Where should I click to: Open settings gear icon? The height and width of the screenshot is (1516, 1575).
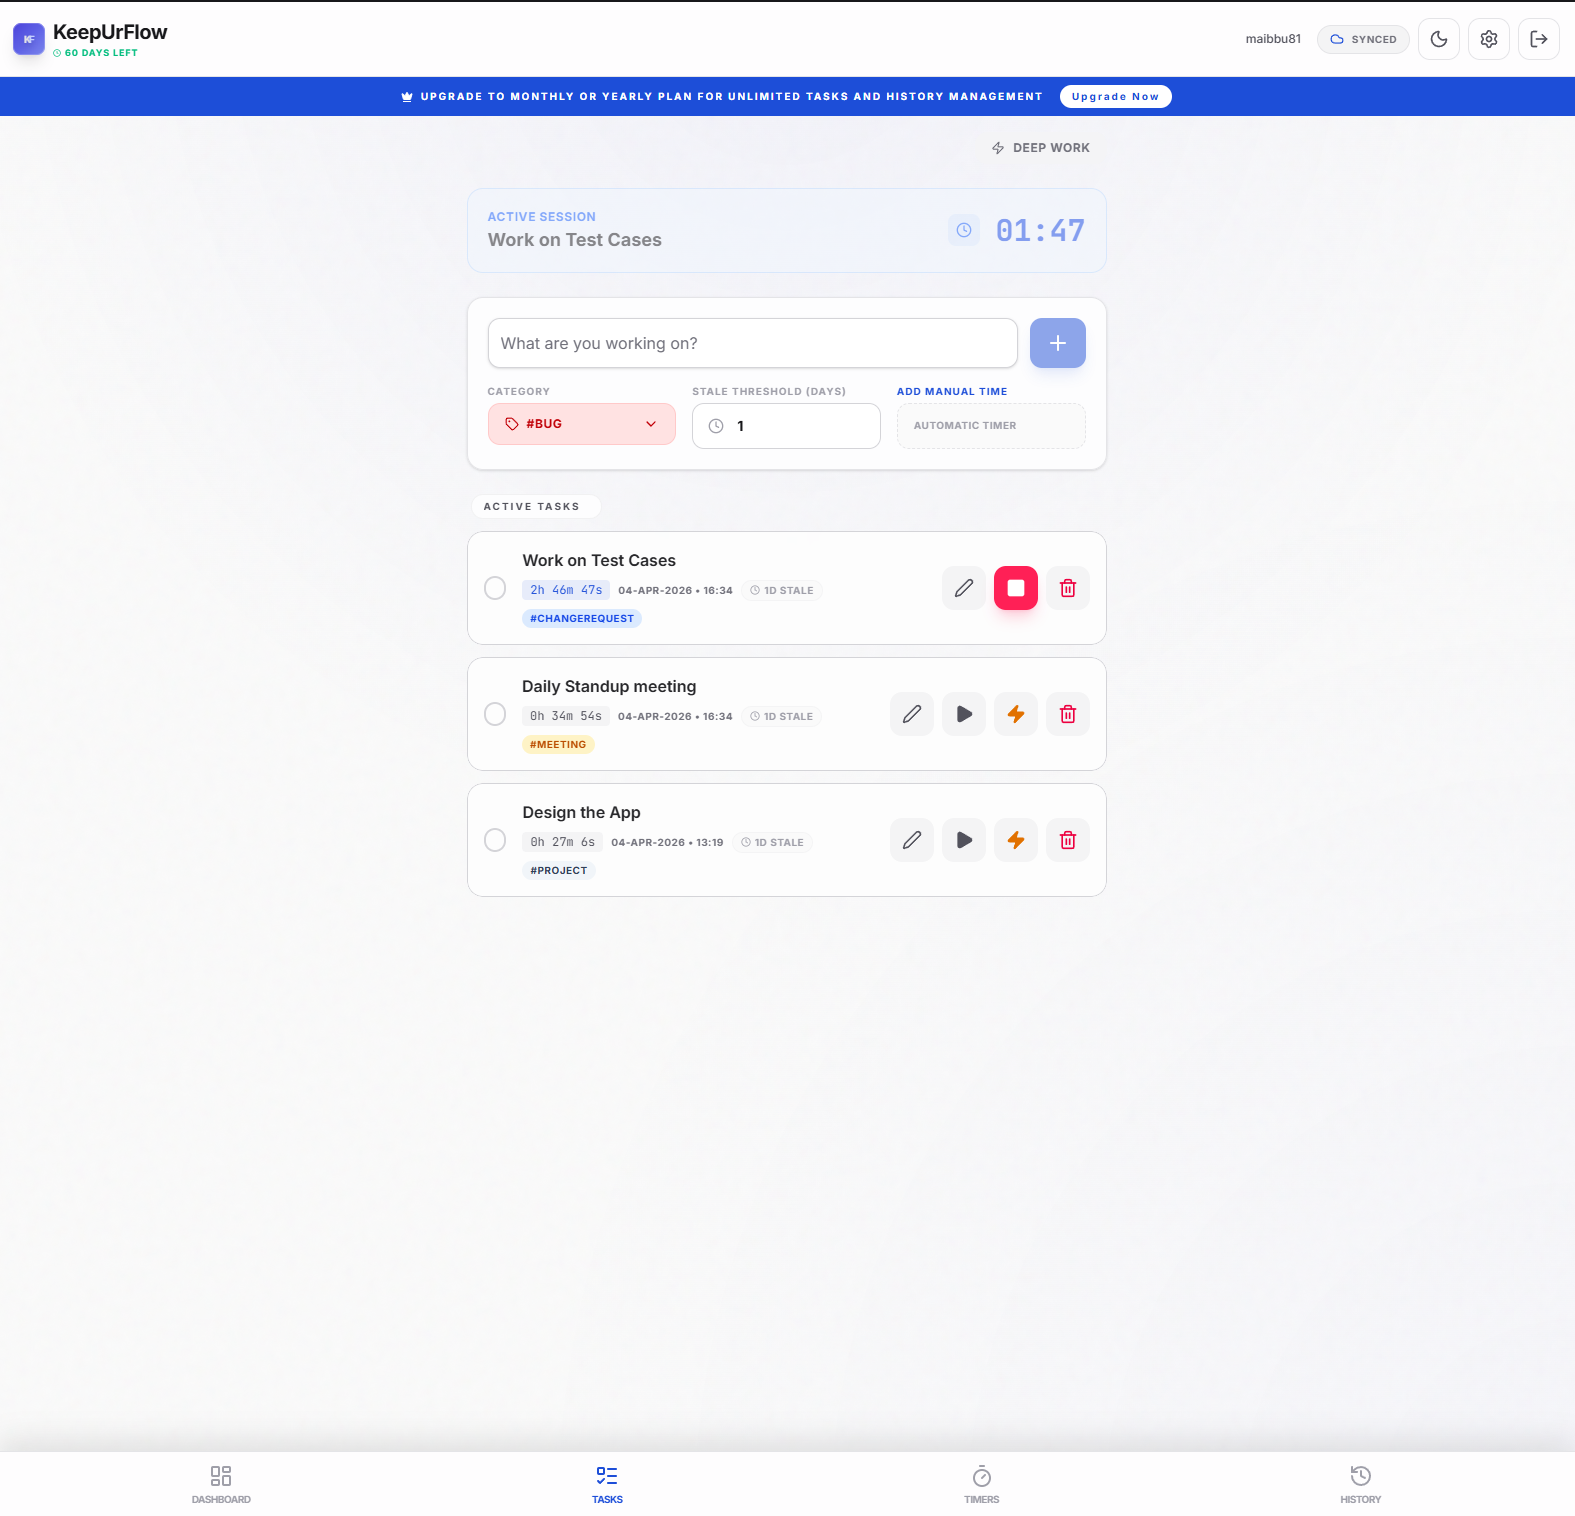[1489, 39]
